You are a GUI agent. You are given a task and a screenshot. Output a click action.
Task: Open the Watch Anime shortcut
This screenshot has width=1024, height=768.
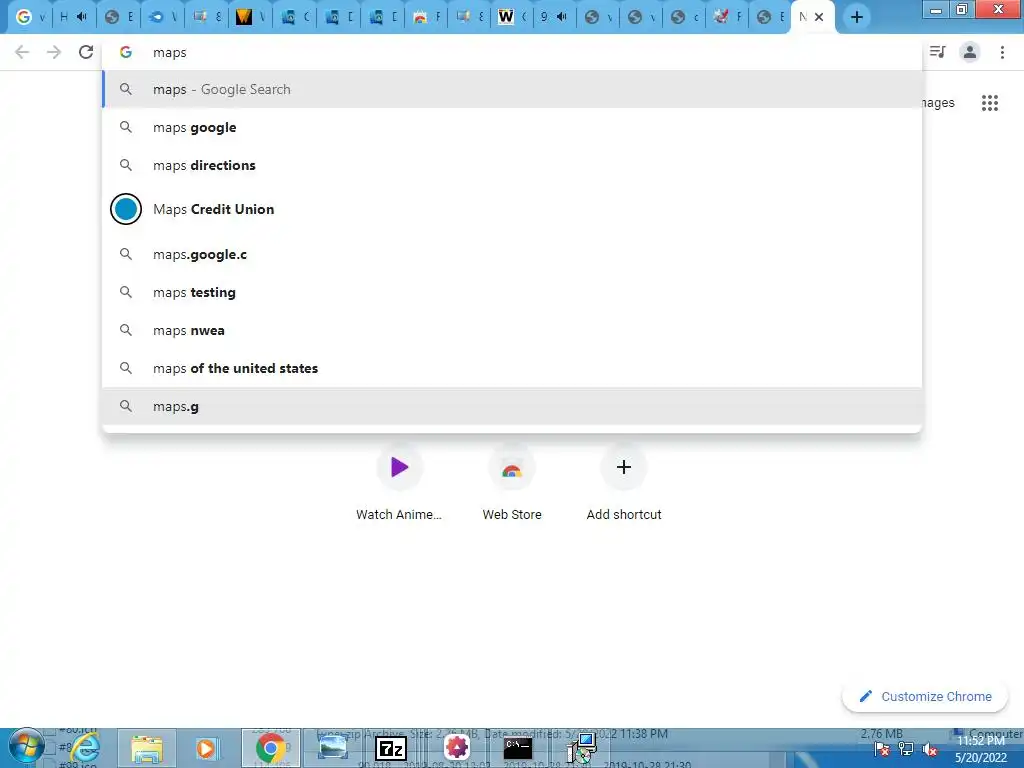(x=399, y=481)
